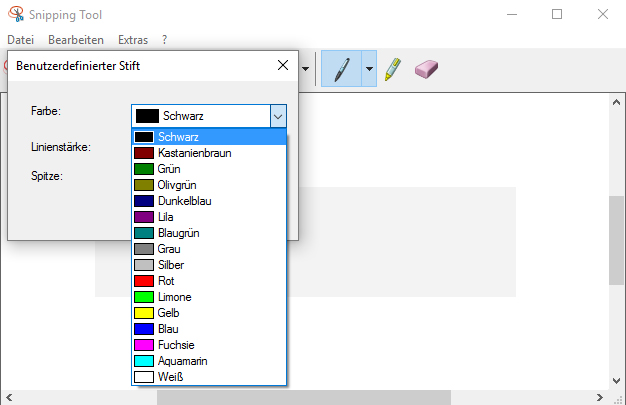Close the Snipping Tool window
The image size is (626, 405).
coord(603,14)
